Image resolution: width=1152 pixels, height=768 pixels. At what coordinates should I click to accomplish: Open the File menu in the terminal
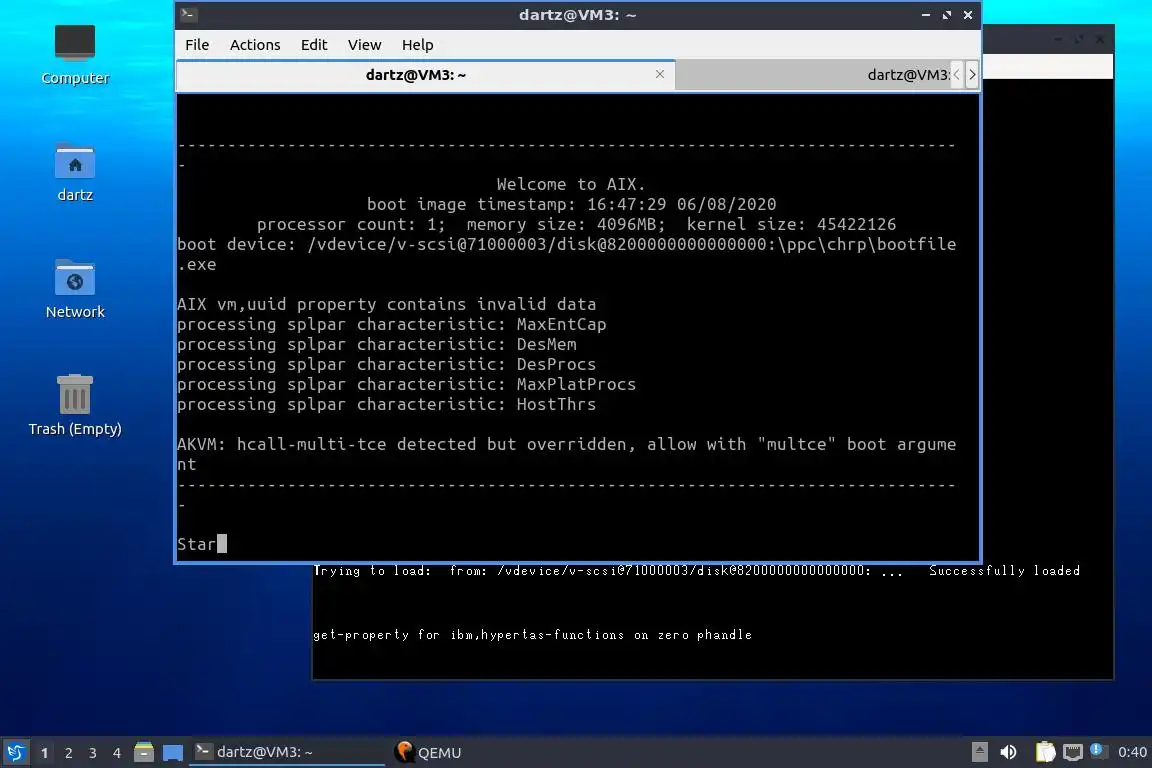click(197, 45)
